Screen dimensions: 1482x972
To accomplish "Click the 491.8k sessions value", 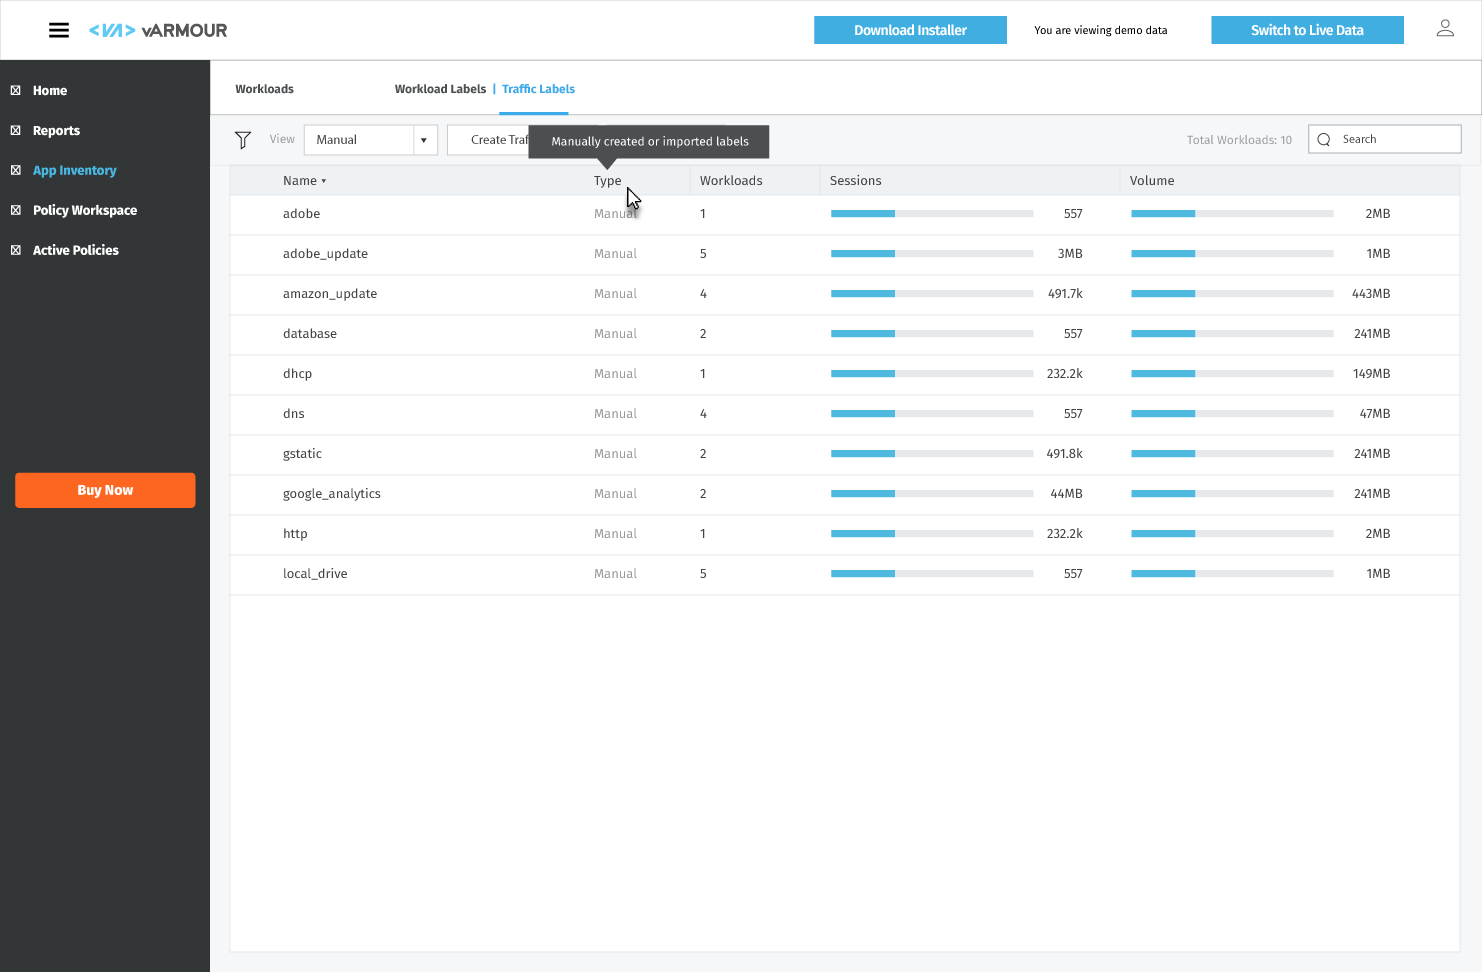I will point(1064,454).
